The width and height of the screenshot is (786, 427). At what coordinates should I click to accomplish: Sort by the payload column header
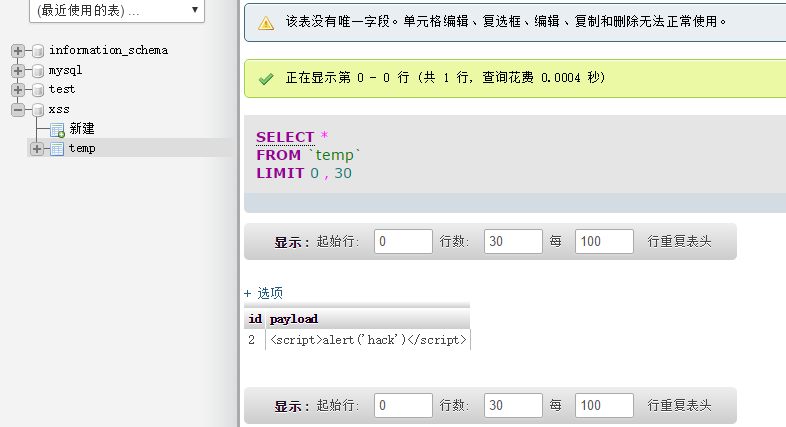[x=294, y=319]
